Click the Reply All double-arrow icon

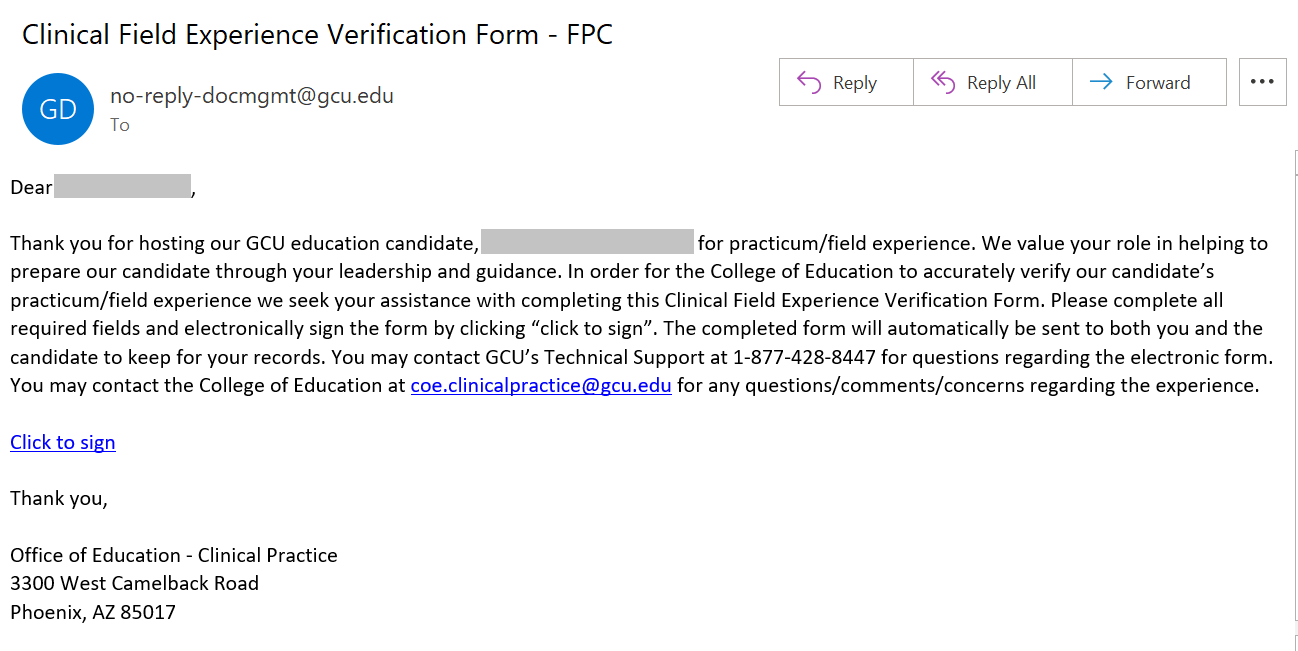point(942,82)
